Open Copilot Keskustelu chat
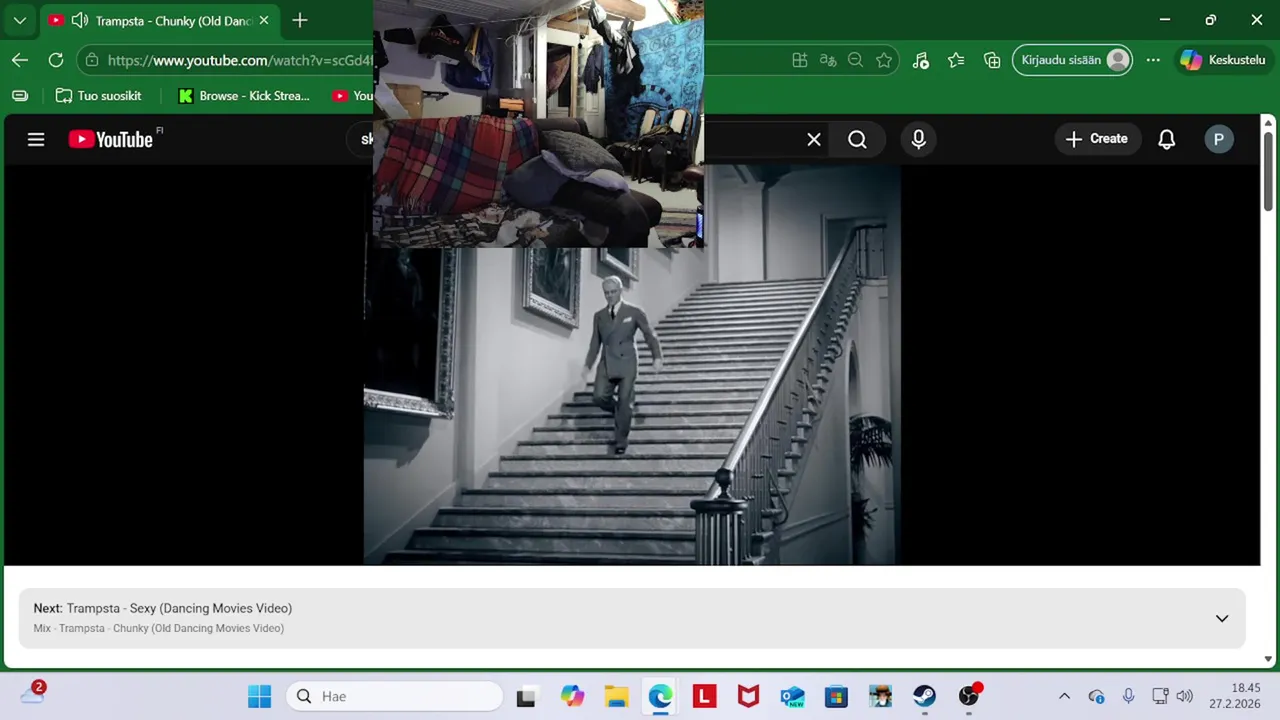 click(x=1223, y=60)
